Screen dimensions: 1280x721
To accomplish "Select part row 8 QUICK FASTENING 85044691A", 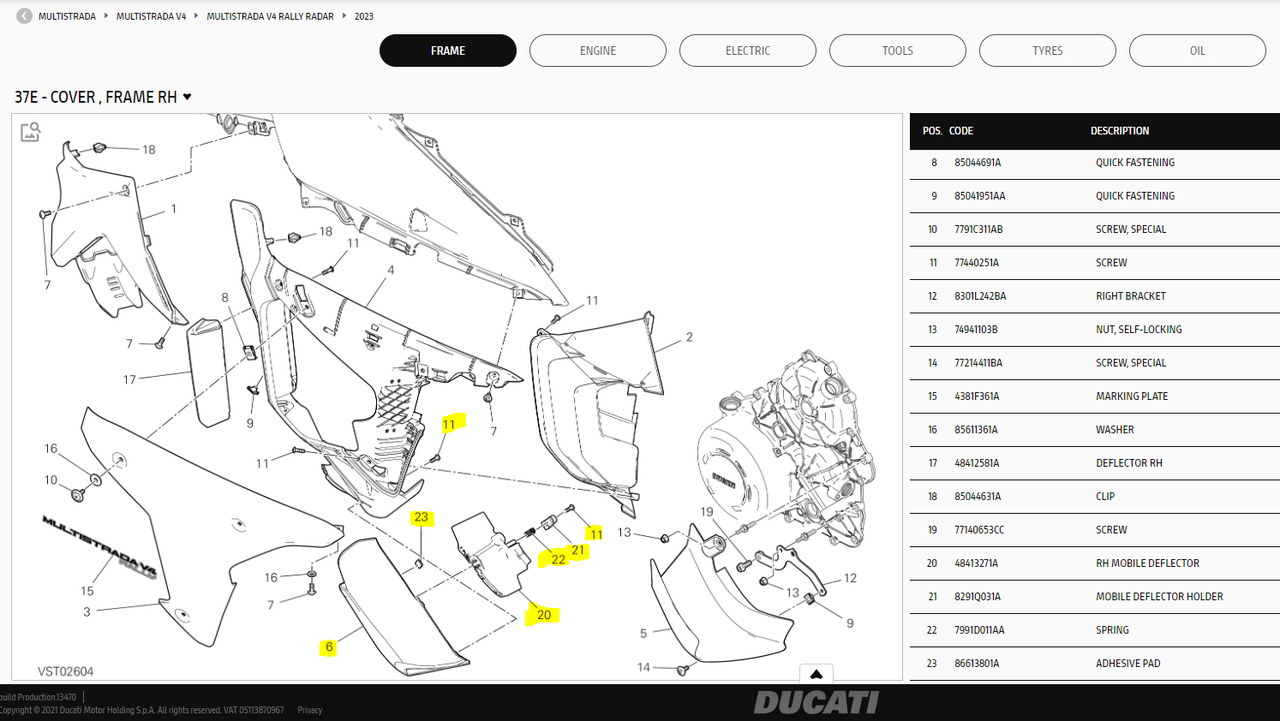I will (x=1095, y=163).
